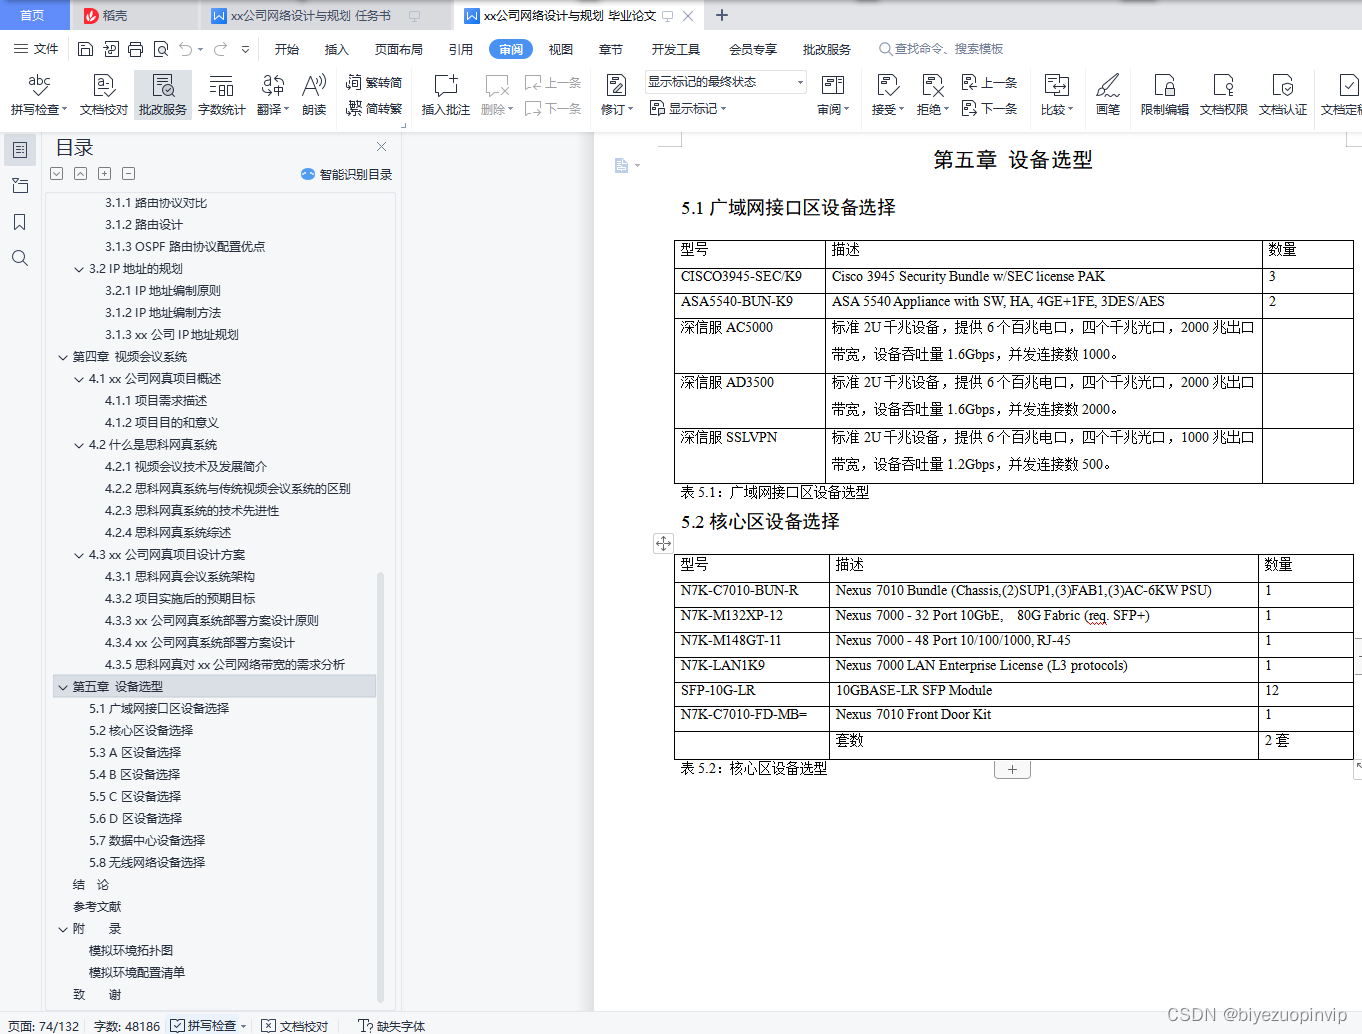Image resolution: width=1362 pixels, height=1034 pixels.
Task: Collapse the 第五章 设备选型 chapter node
Action: tap(63, 686)
